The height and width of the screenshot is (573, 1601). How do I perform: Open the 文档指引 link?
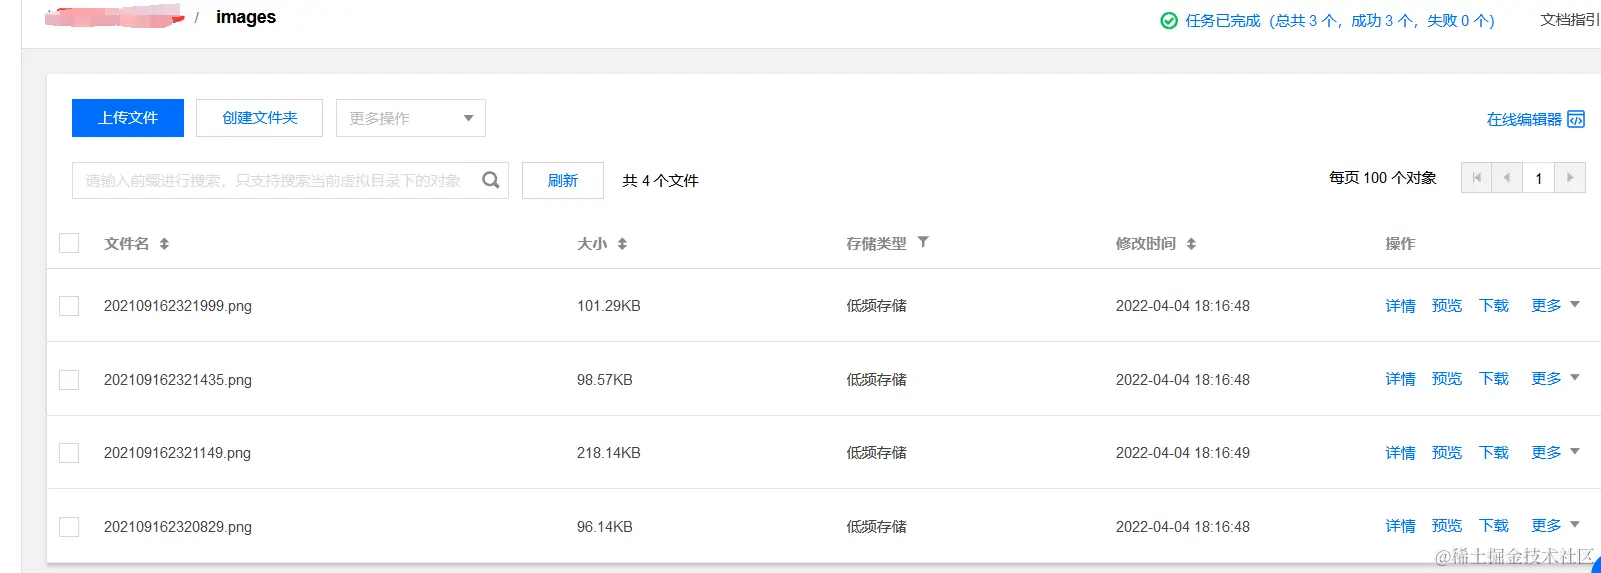(1570, 20)
